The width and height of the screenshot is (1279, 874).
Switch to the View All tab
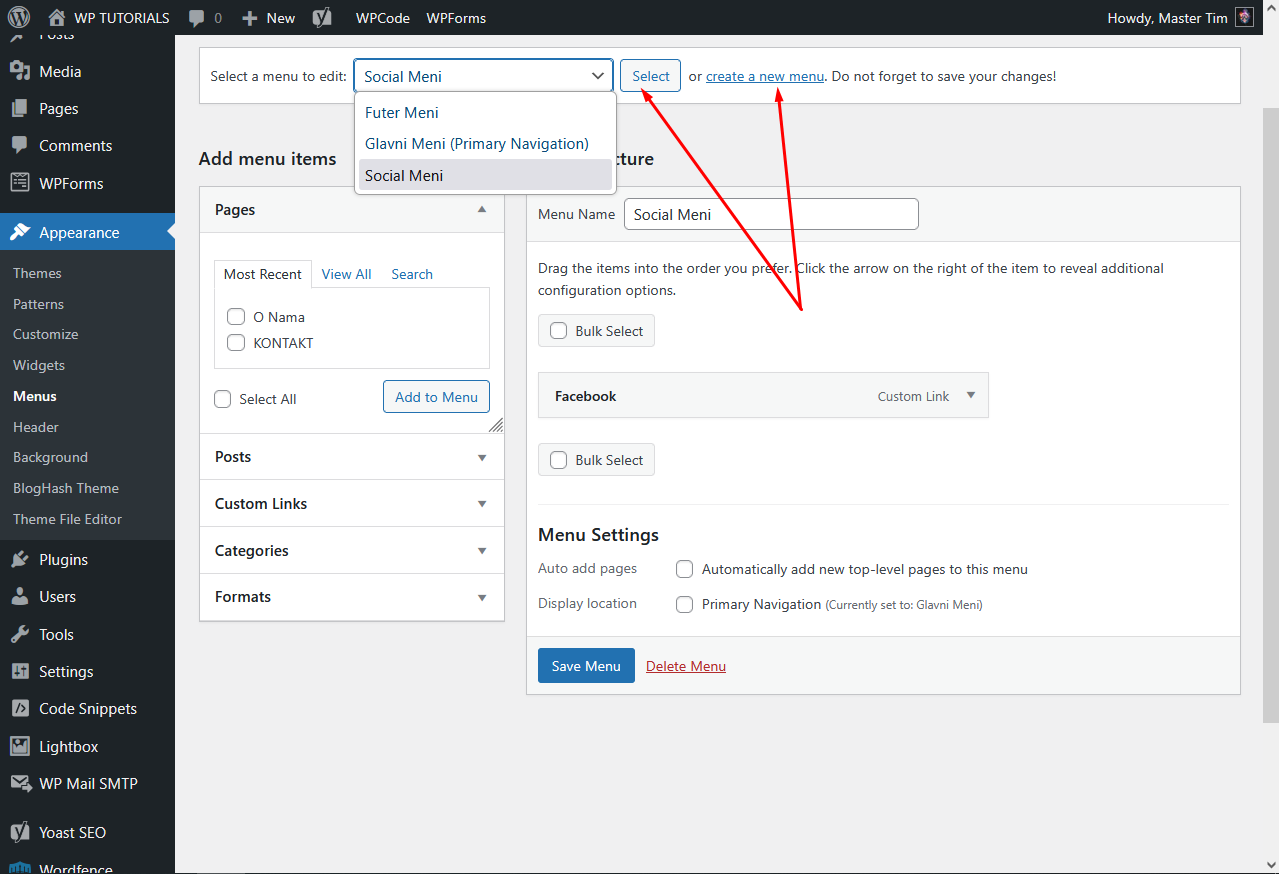pyautogui.click(x=346, y=274)
